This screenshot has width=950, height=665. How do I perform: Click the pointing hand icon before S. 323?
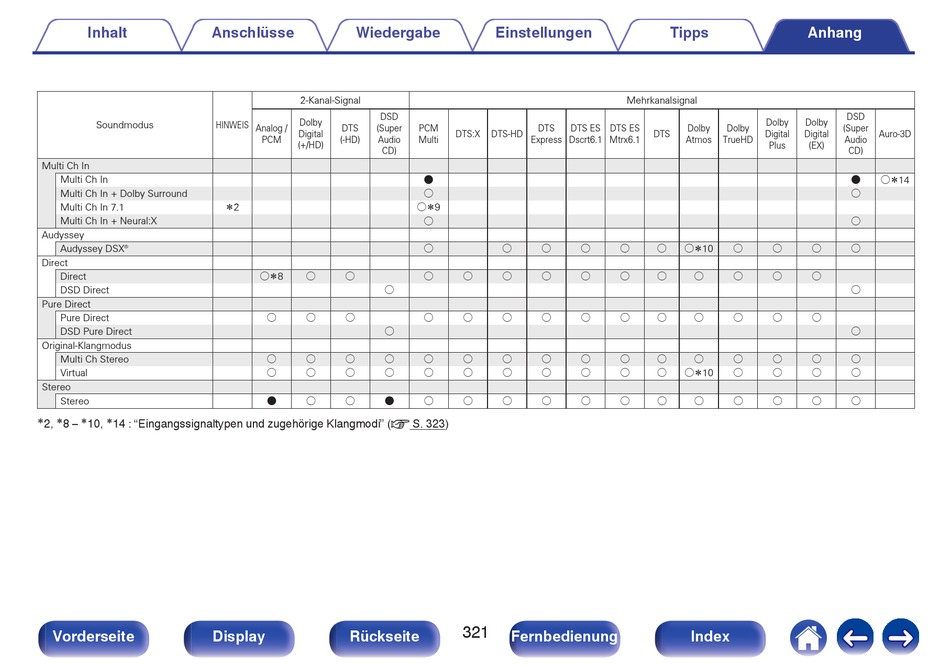tap(400, 424)
